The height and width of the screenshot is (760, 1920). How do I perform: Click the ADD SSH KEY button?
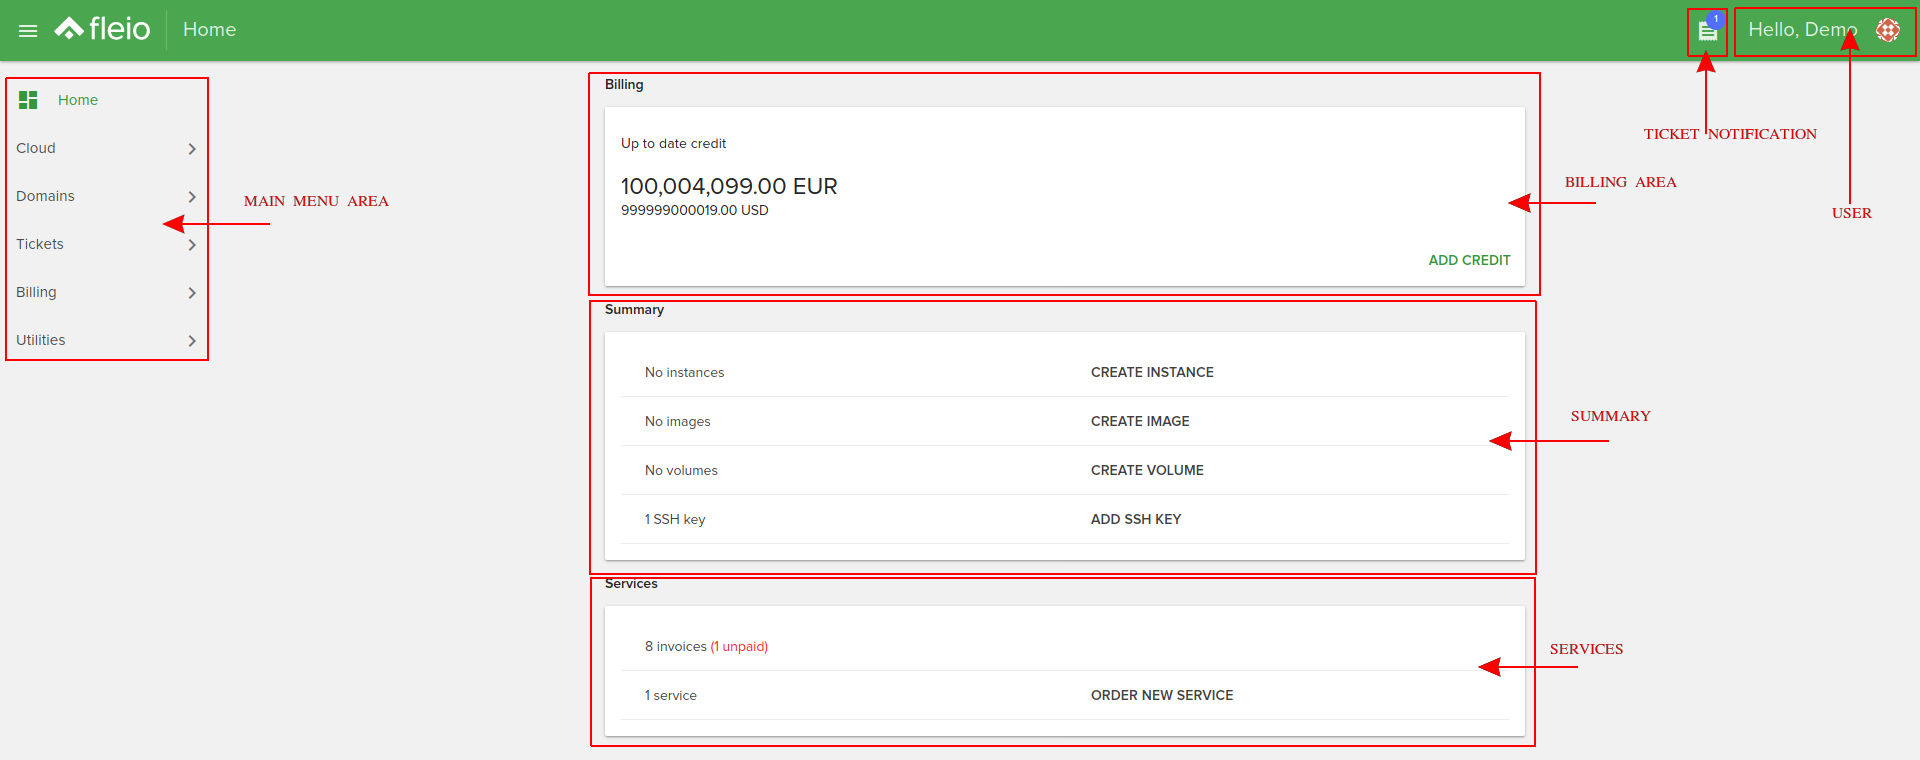click(x=1136, y=519)
